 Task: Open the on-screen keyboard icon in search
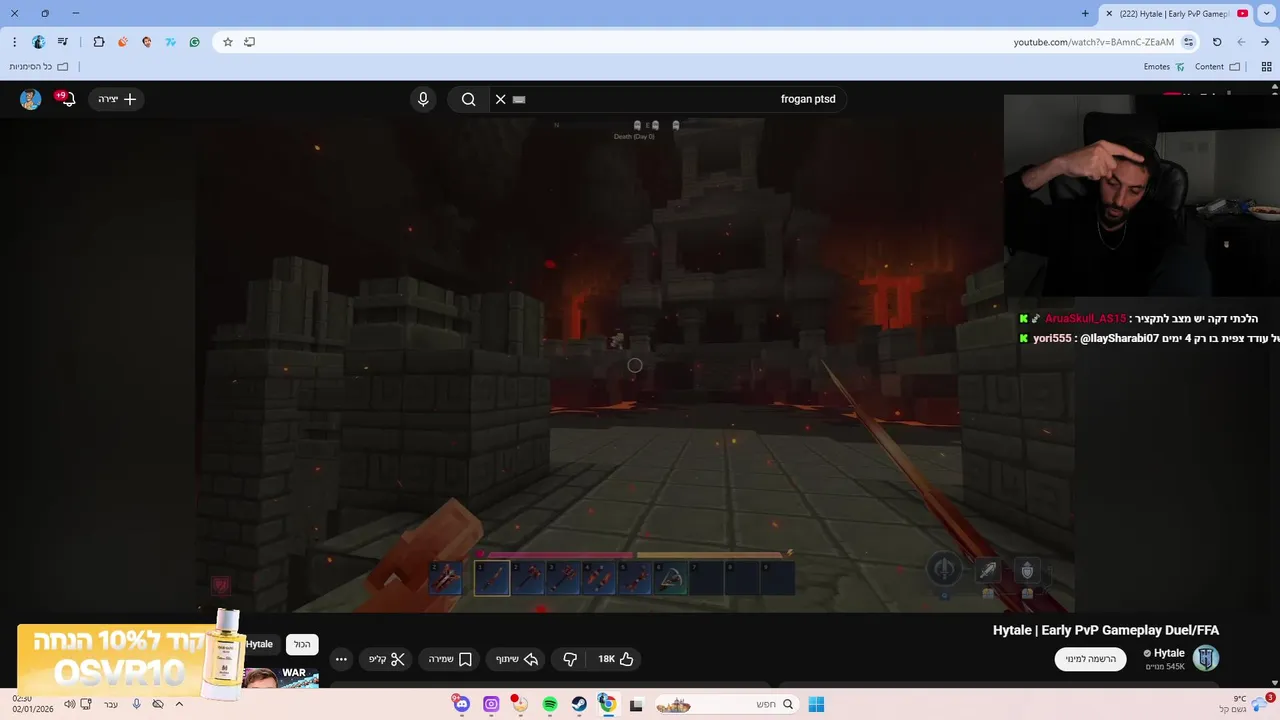point(519,99)
